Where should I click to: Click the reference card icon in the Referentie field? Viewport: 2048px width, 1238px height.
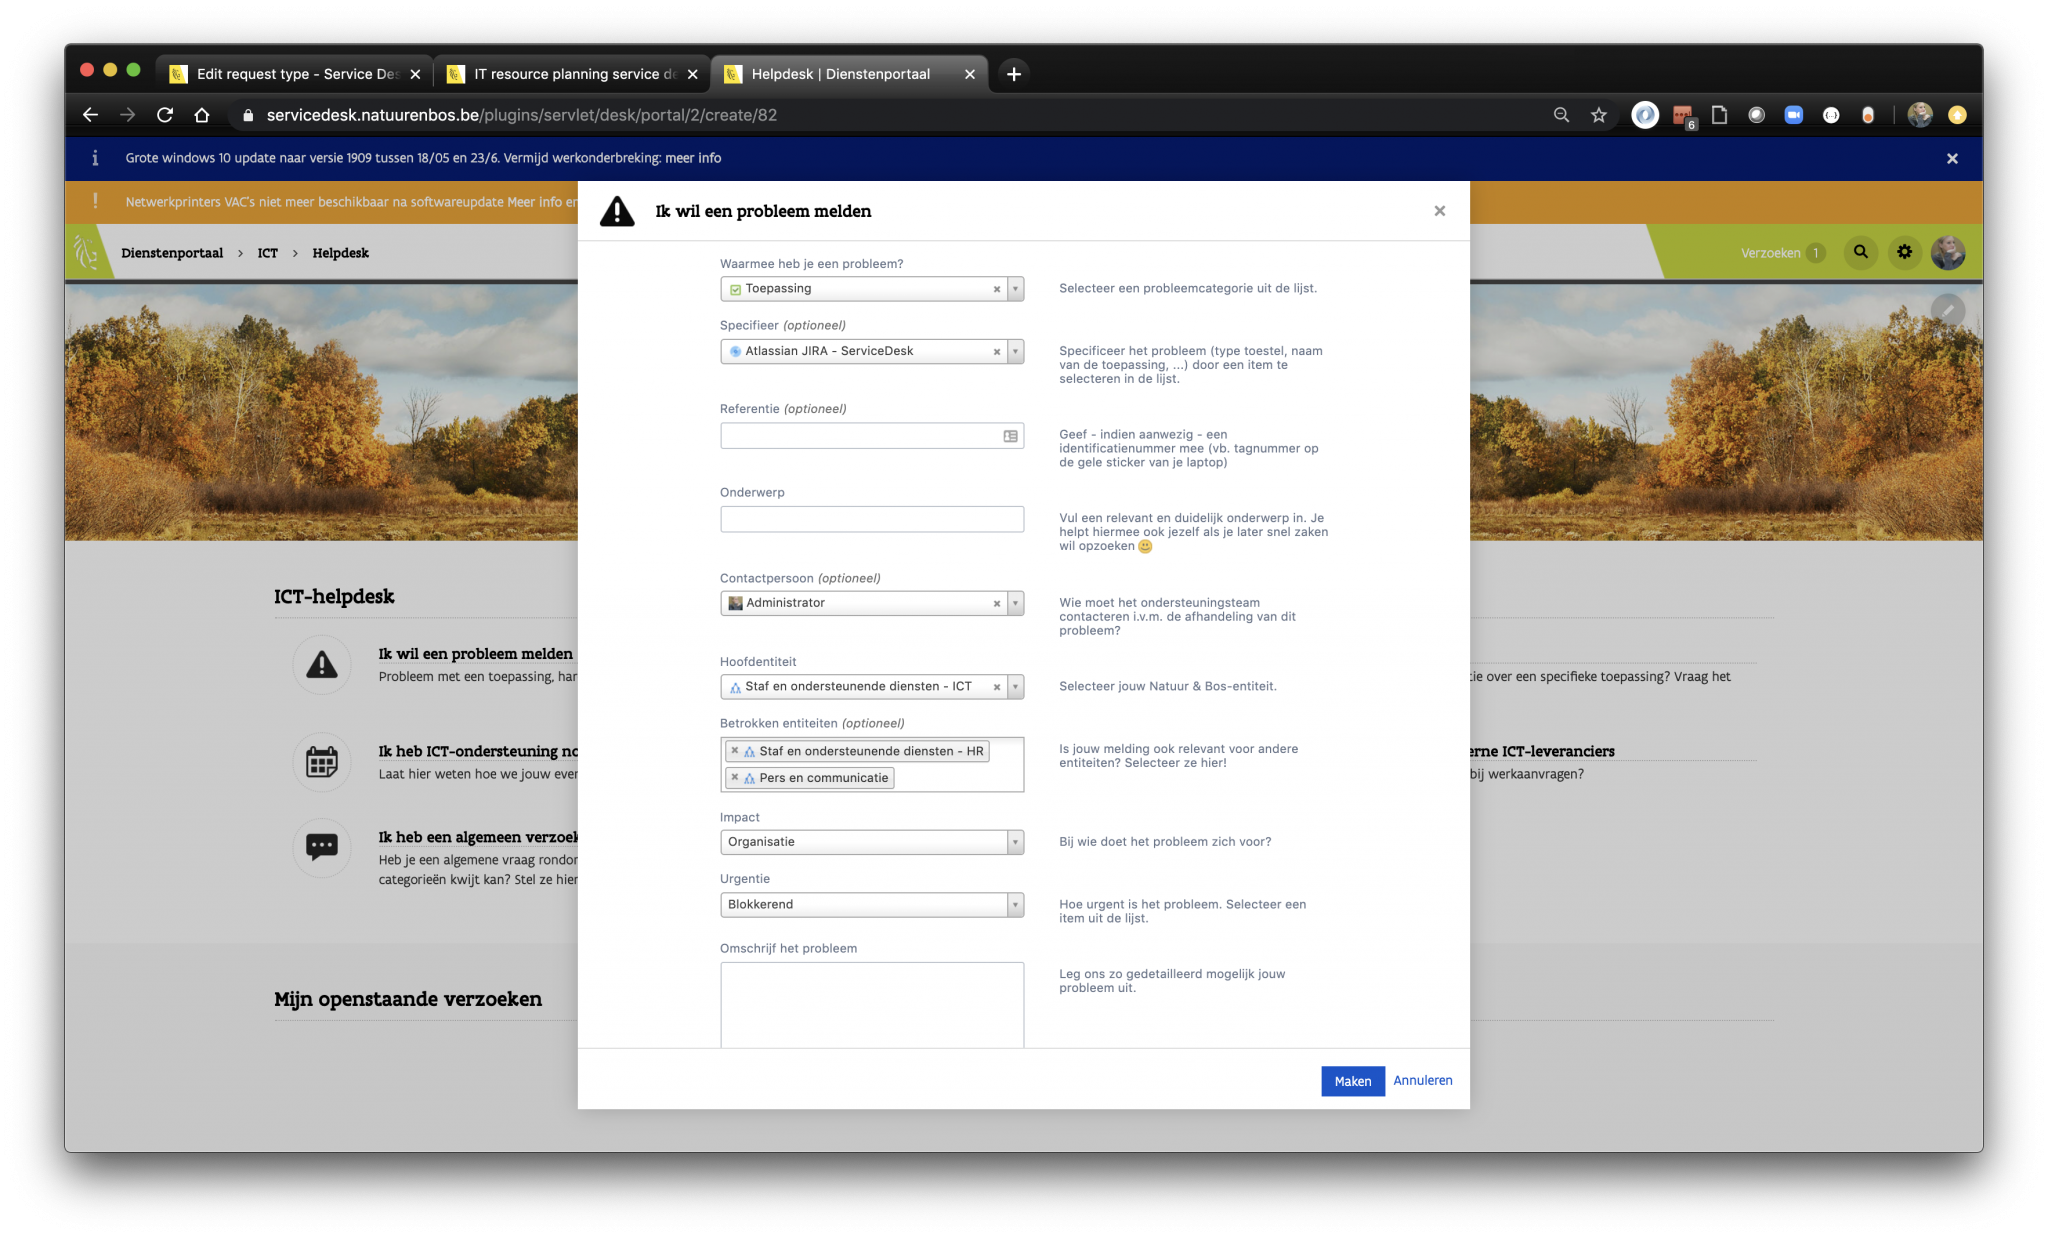[1008, 435]
